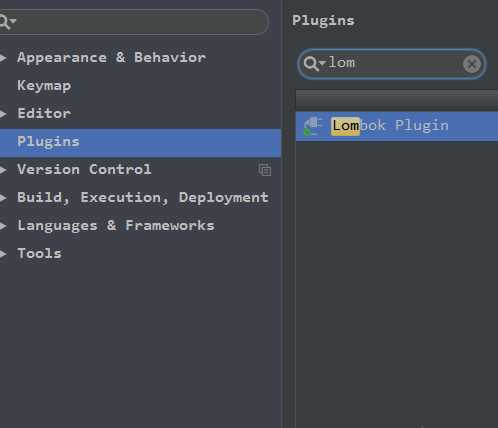Expand Build, Execution, Deployment arrow
Screen dimensions: 498x428
pyautogui.click(x=3, y=198)
